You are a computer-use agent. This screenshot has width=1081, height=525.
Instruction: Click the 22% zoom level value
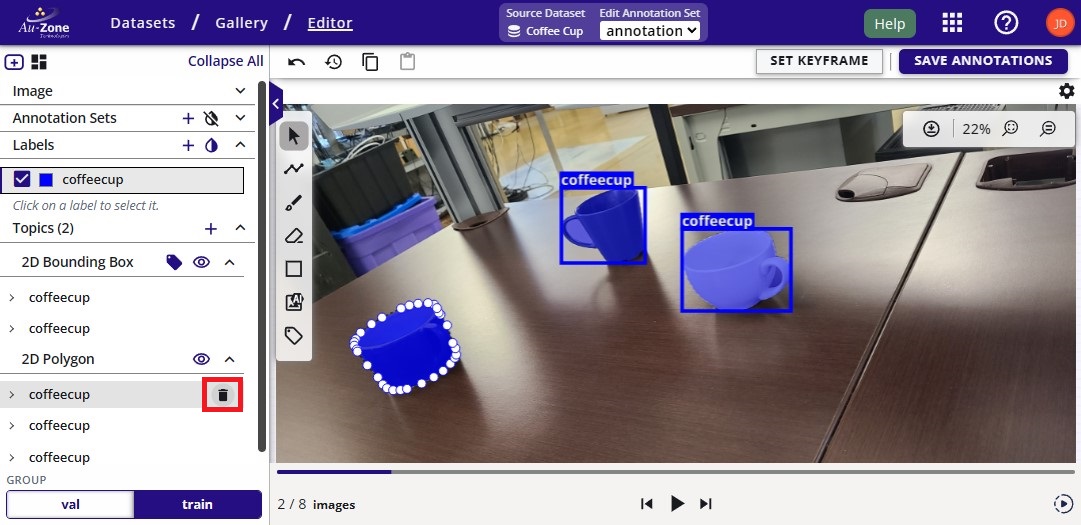(x=976, y=129)
